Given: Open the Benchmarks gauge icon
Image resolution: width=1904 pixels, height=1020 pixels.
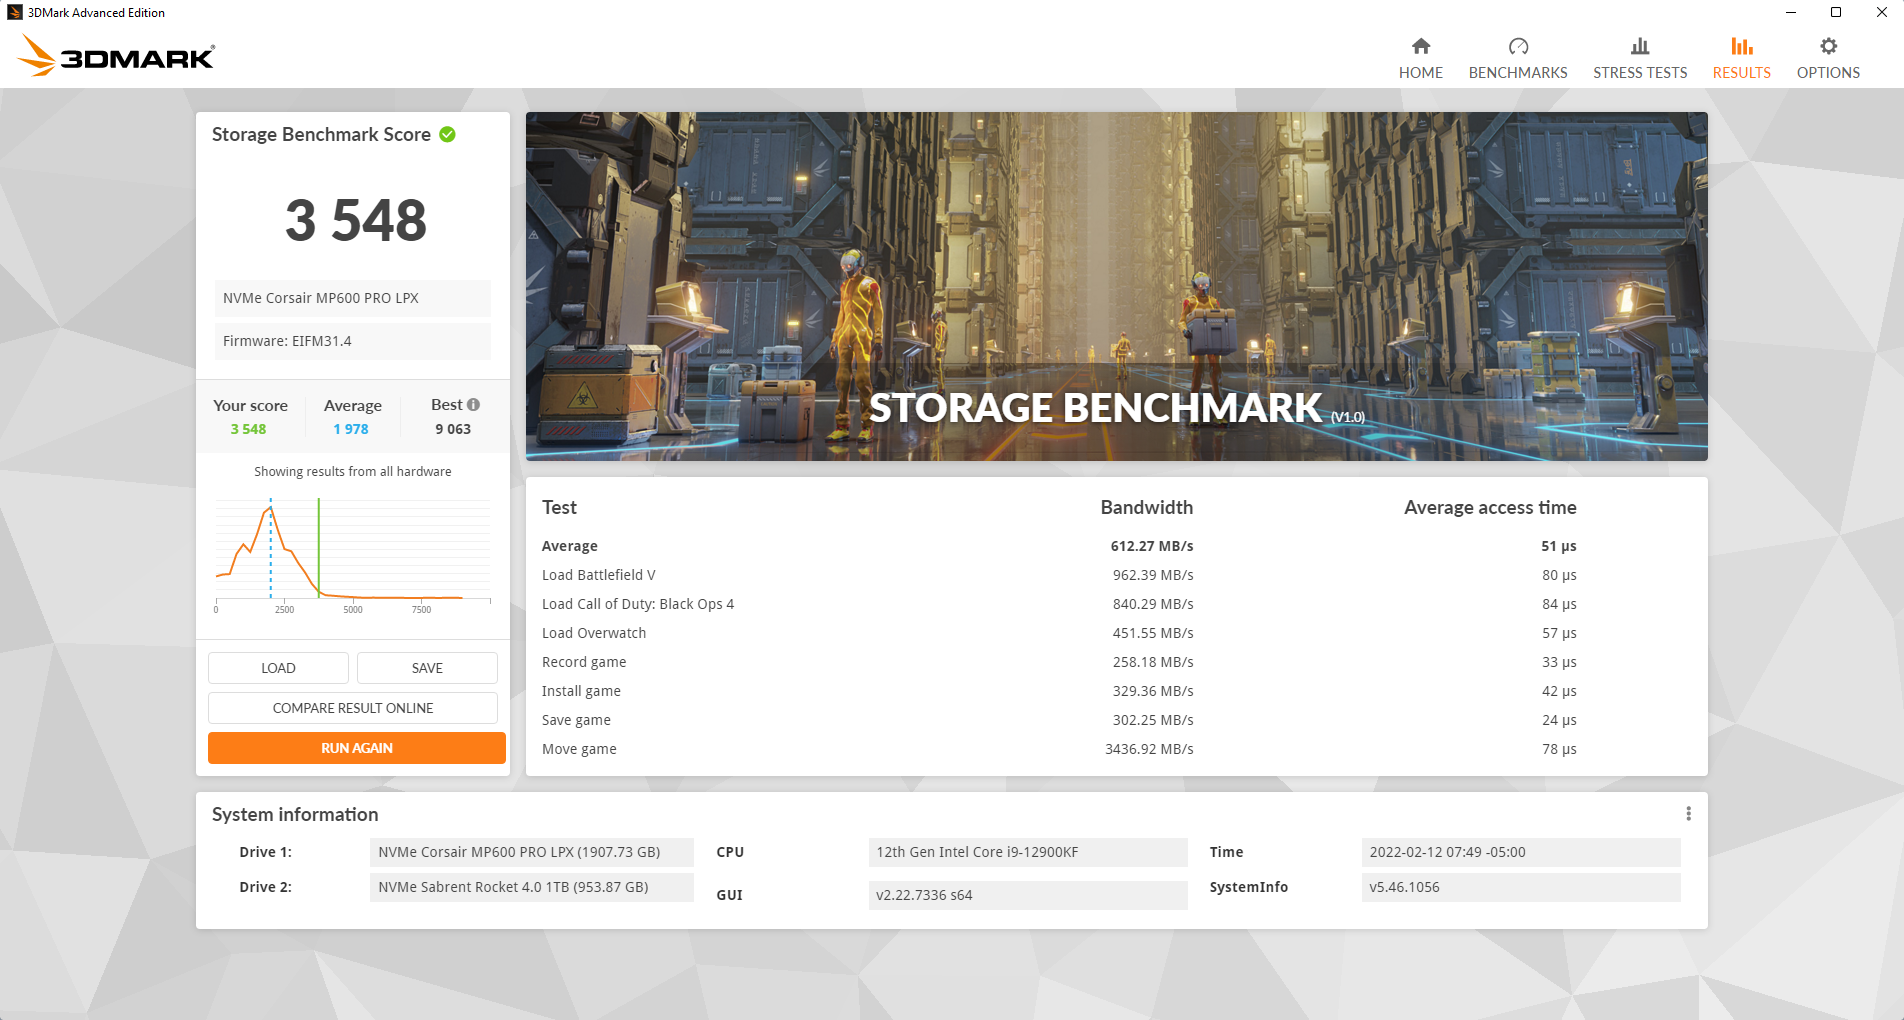Looking at the screenshot, I should pos(1517,46).
